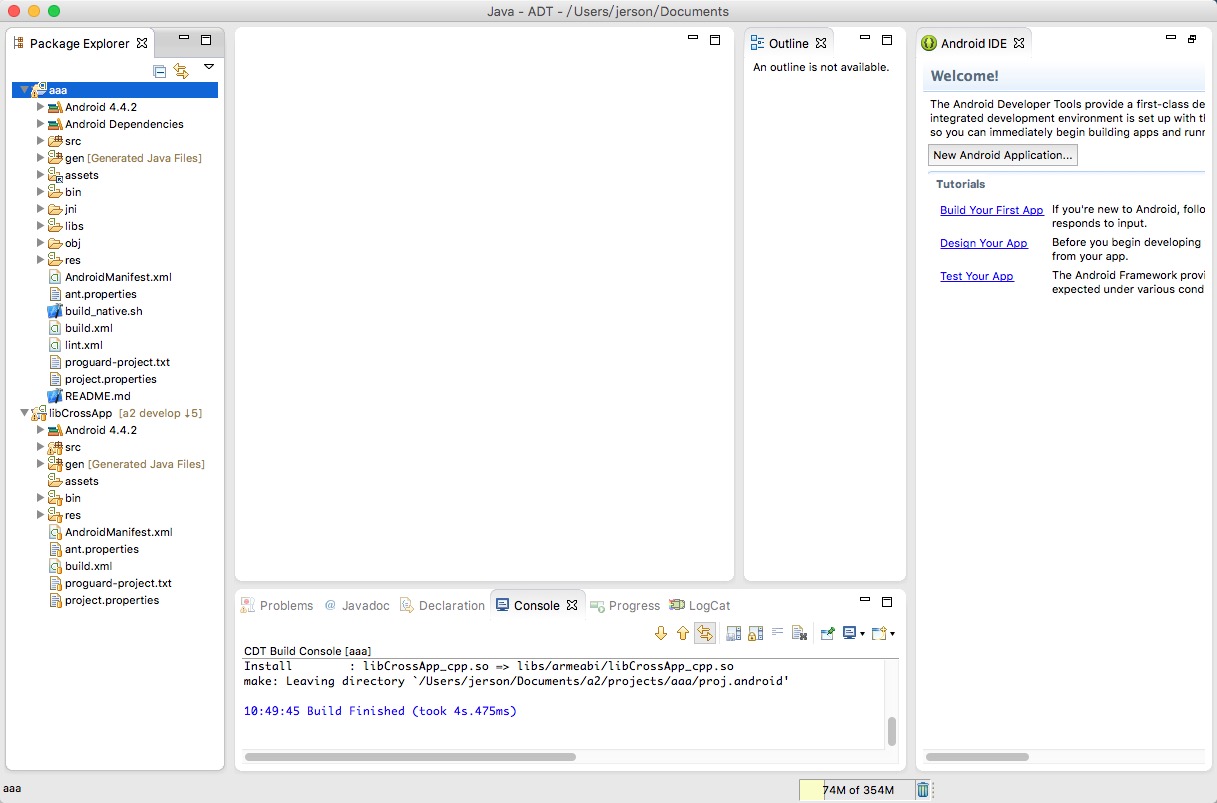The width and height of the screenshot is (1217, 803).
Task: Collapse the libCrossApp project tree
Action: (x=24, y=413)
